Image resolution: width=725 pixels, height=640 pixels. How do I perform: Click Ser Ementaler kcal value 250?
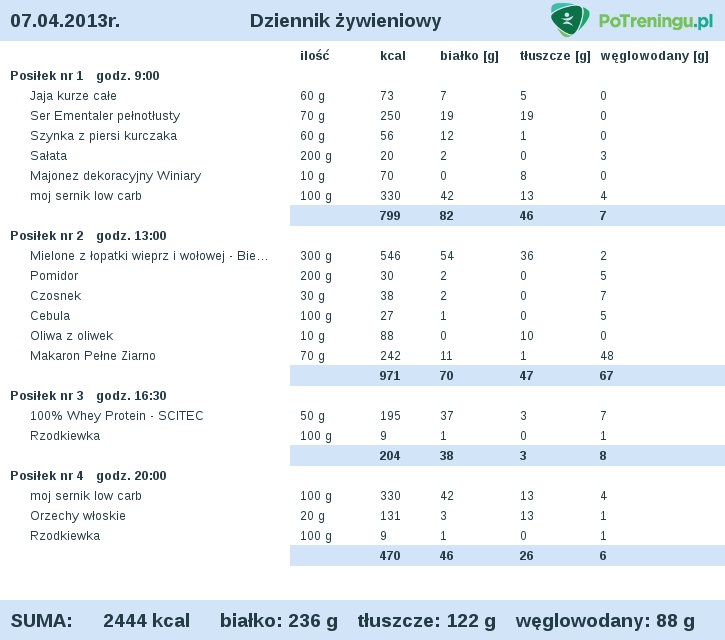pyautogui.click(x=390, y=116)
